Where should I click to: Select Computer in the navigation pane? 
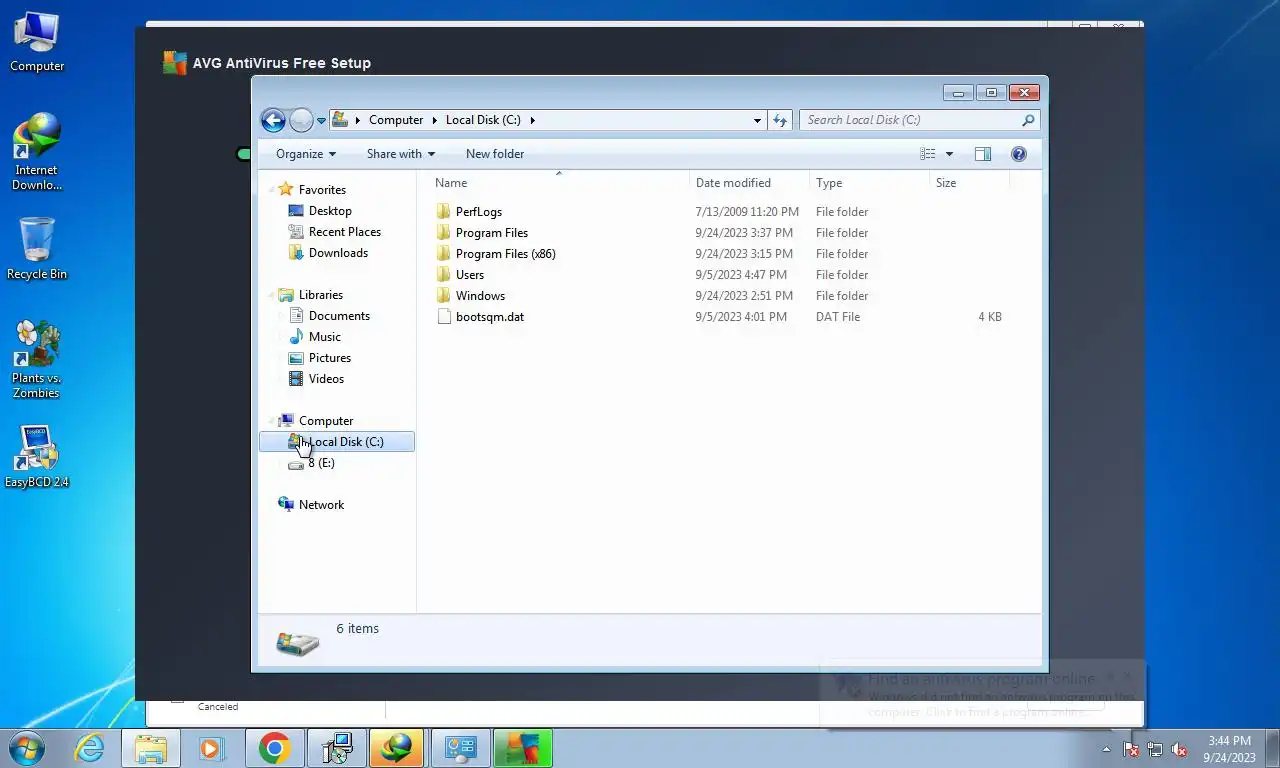click(x=325, y=421)
